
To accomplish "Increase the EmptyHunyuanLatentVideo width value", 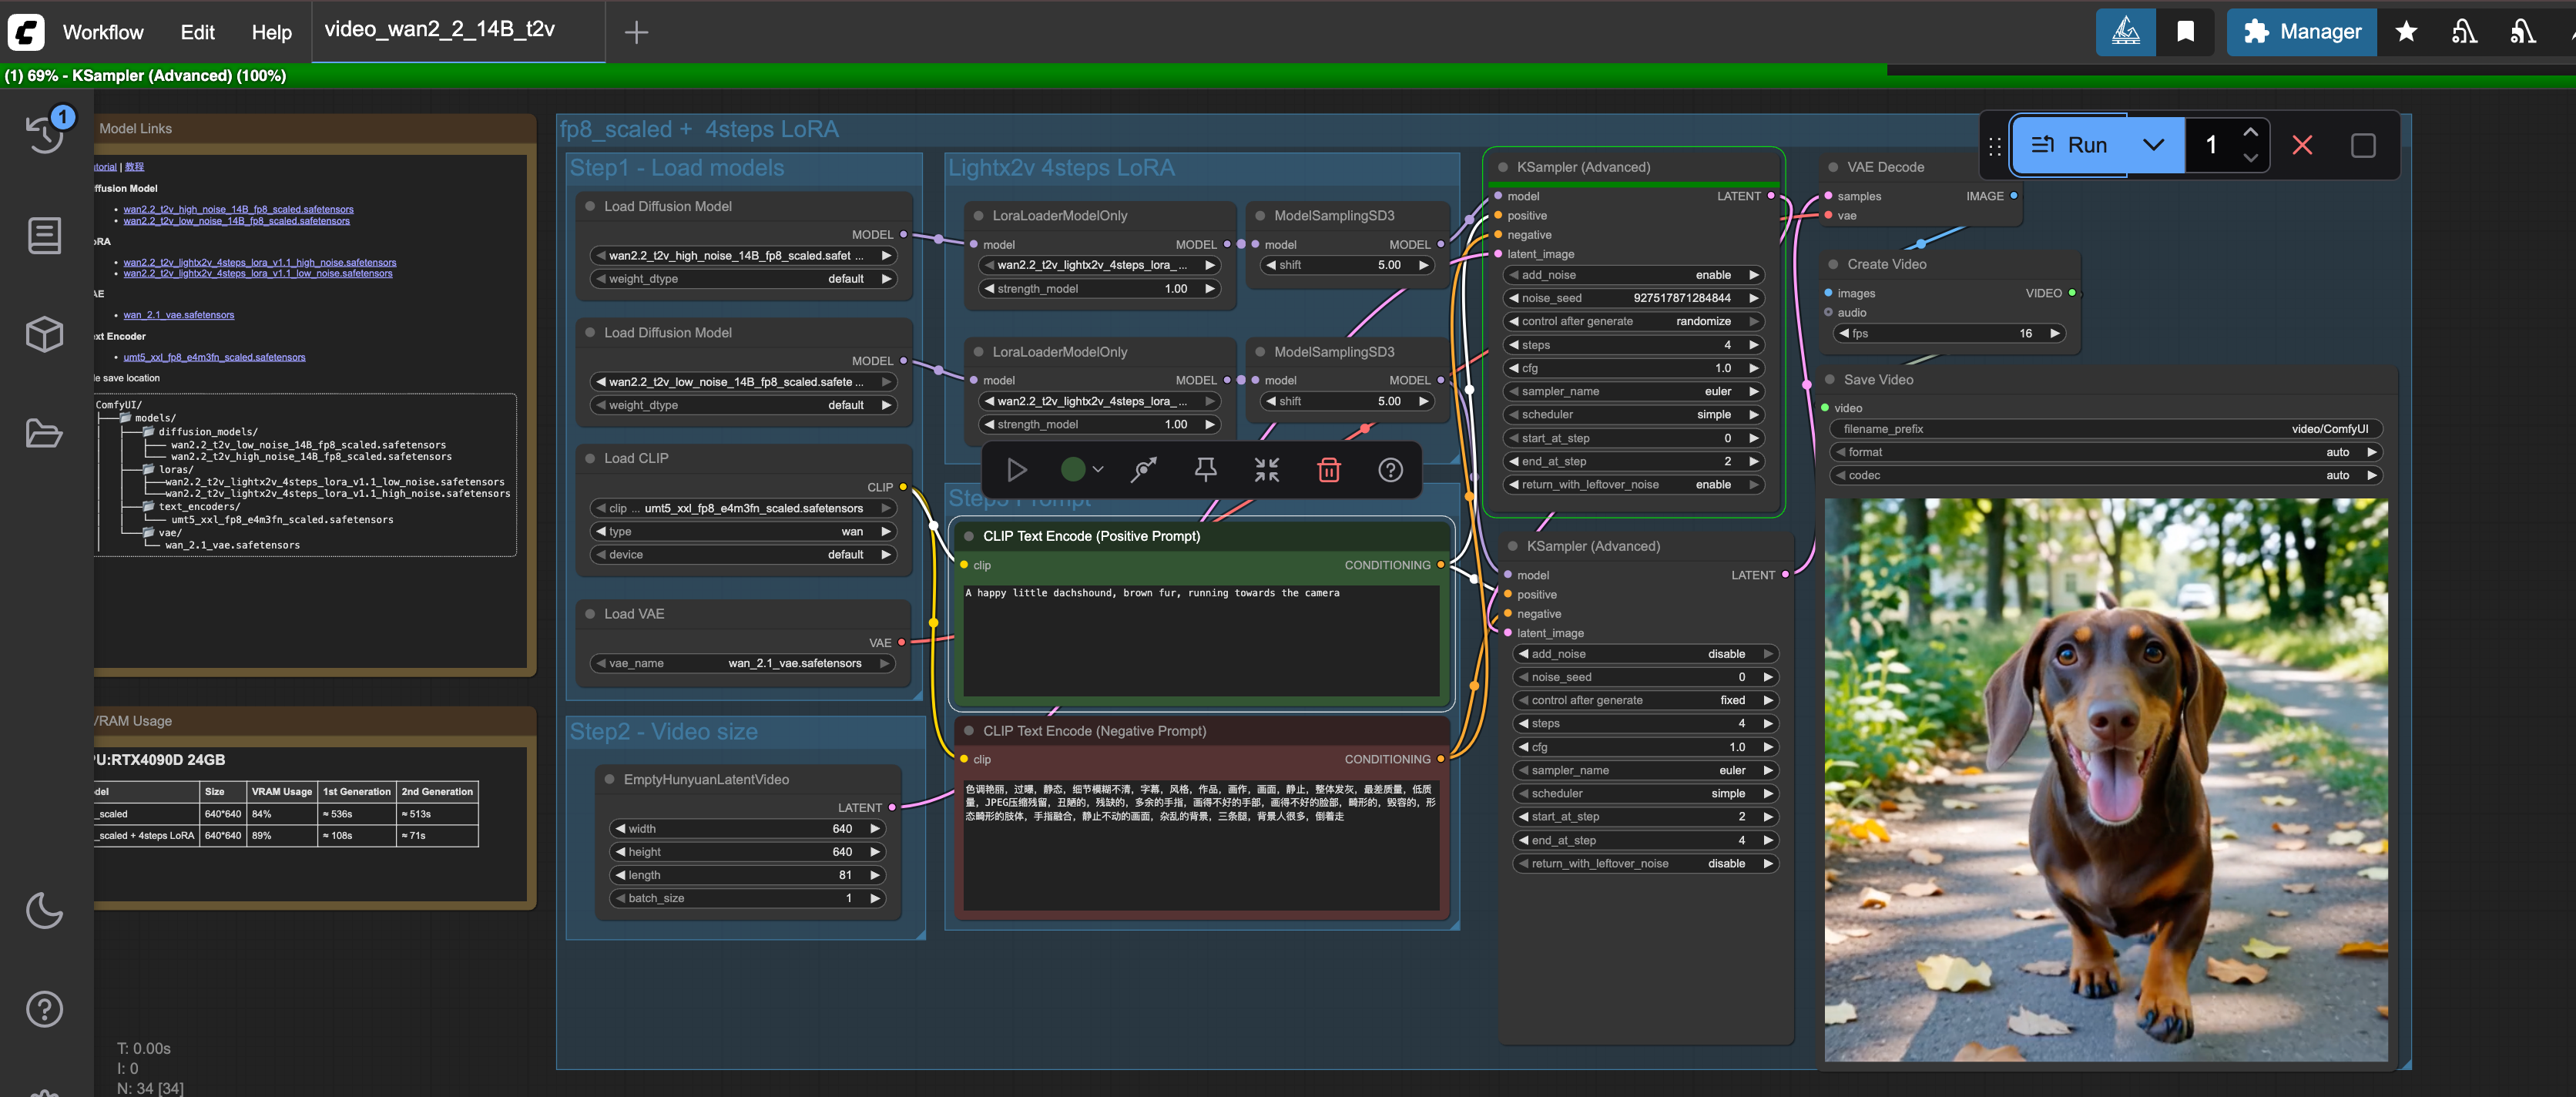I will click(875, 829).
